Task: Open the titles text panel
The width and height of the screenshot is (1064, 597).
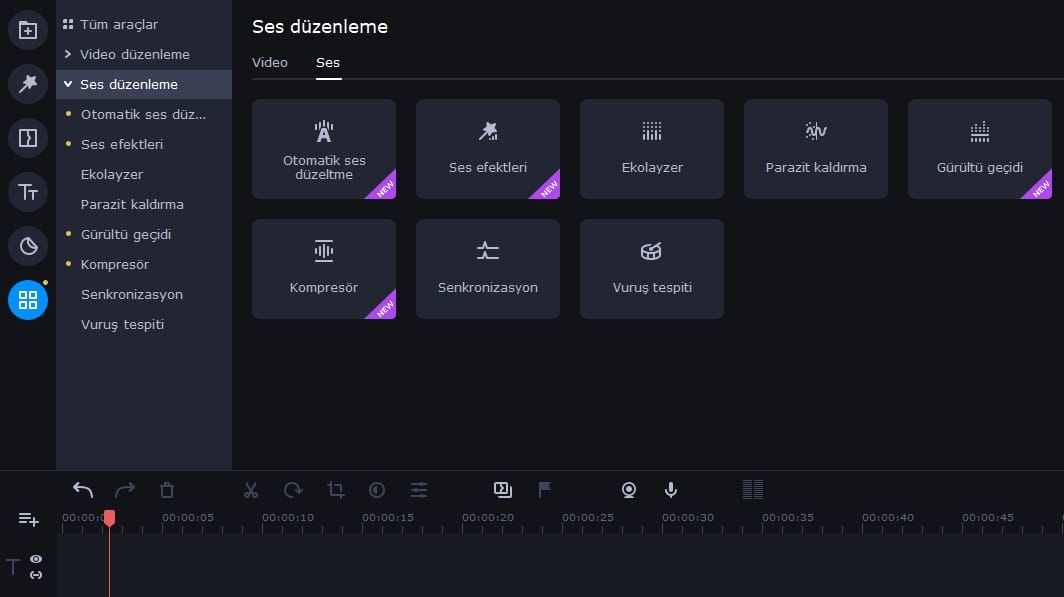Action: (28, 192)
